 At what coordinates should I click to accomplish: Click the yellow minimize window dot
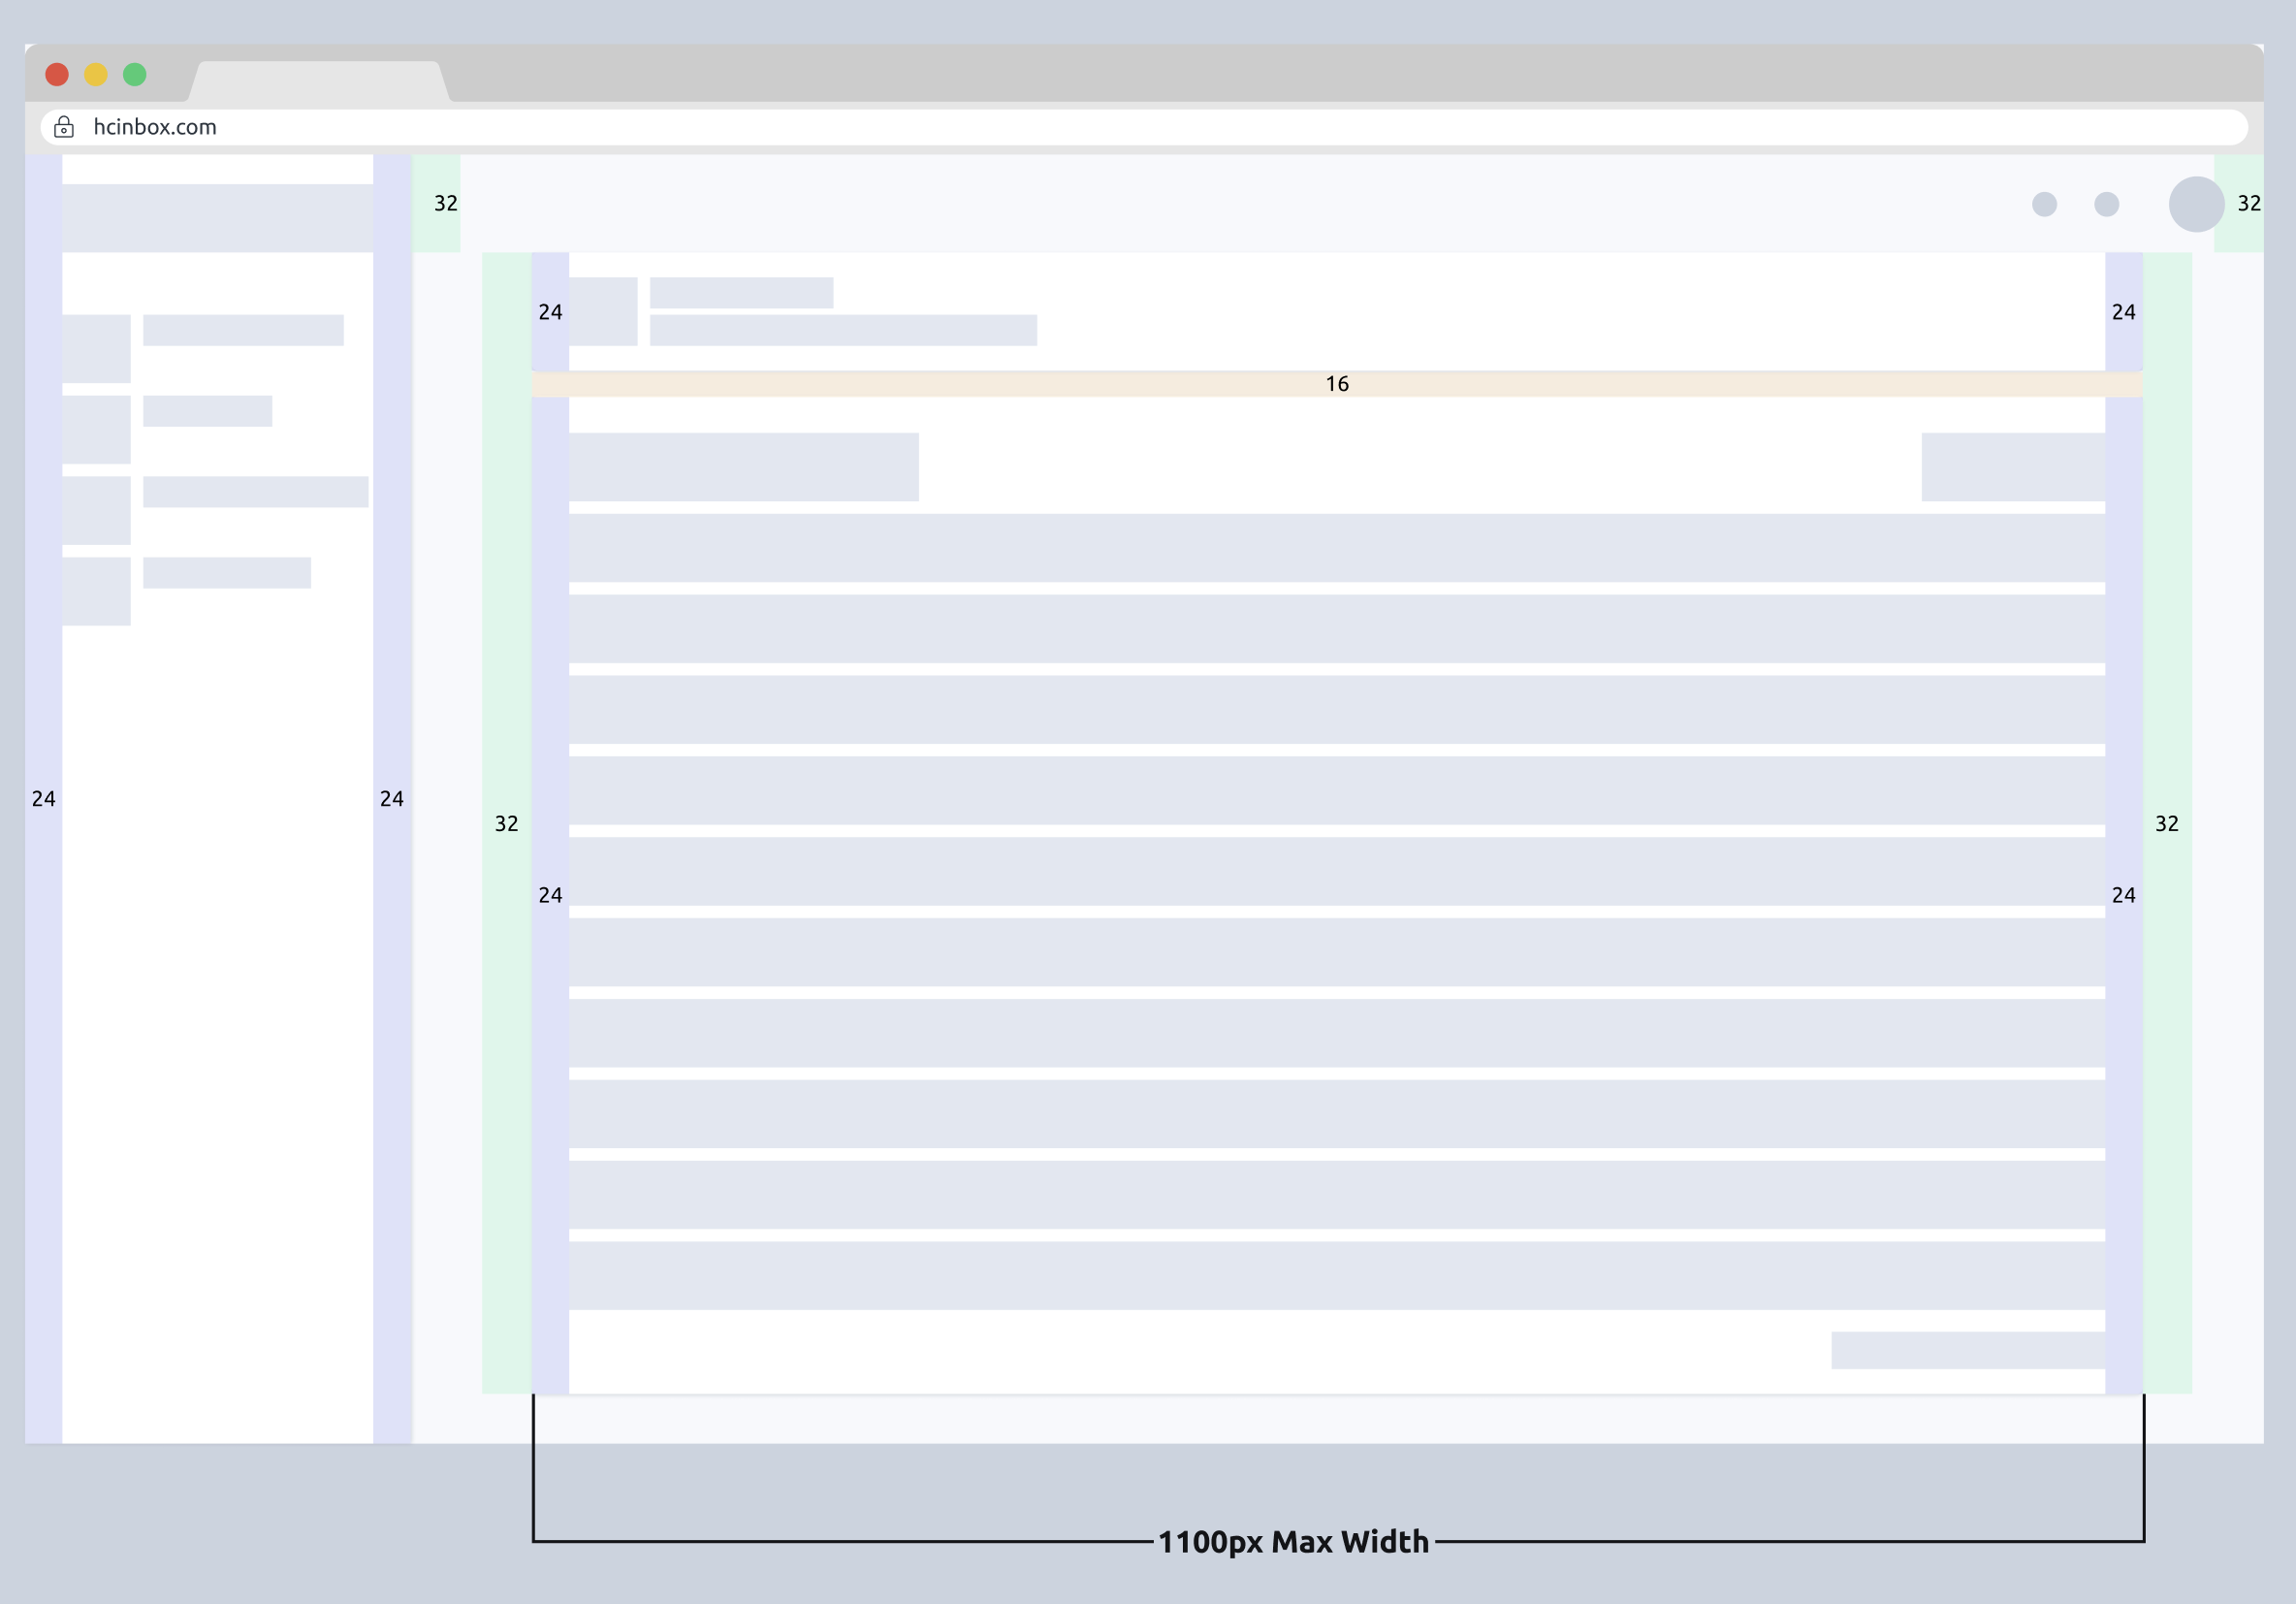[x=96, y=75]
